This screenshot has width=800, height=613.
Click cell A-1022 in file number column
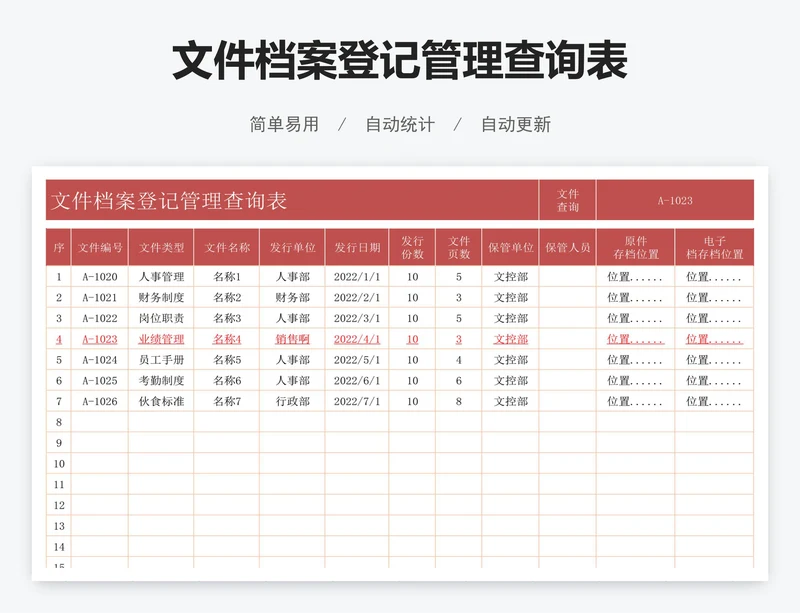pos(100,318)
